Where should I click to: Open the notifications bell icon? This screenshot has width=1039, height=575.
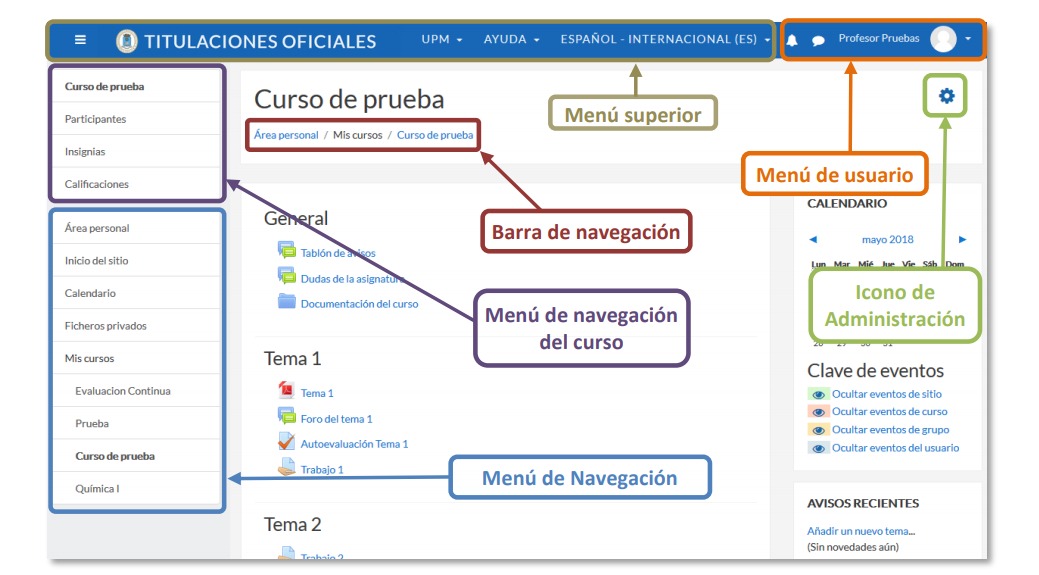(792, 40)
